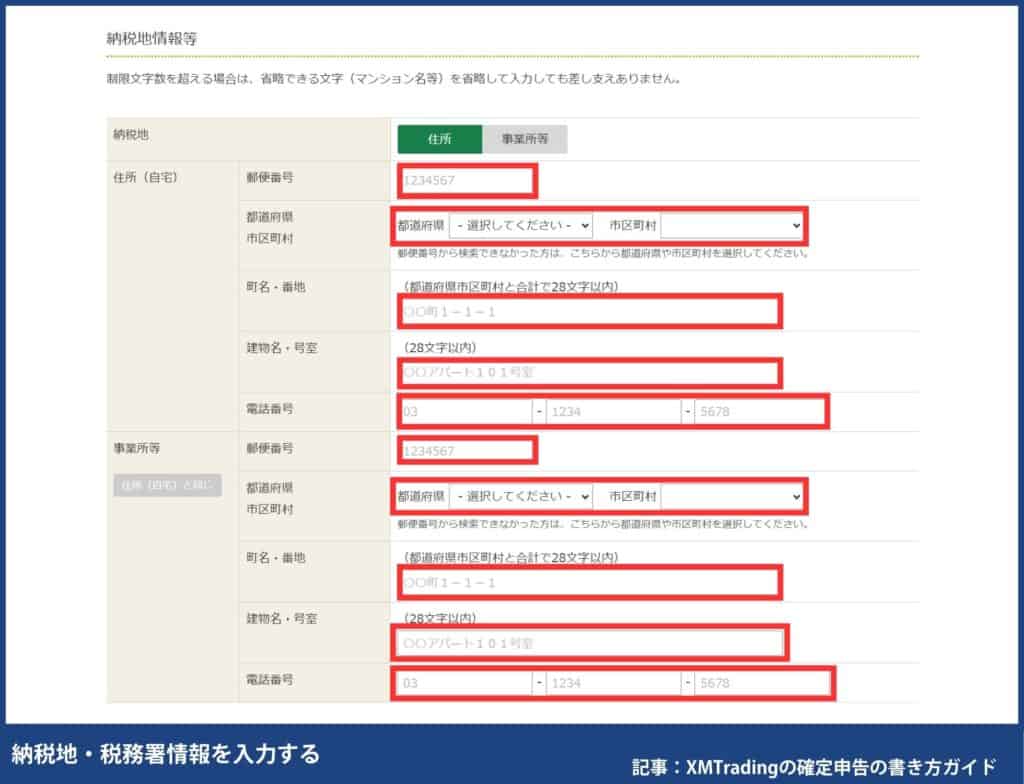Click the 事業所等 section label in left column

pyautogui.click(x=136, y=448)
